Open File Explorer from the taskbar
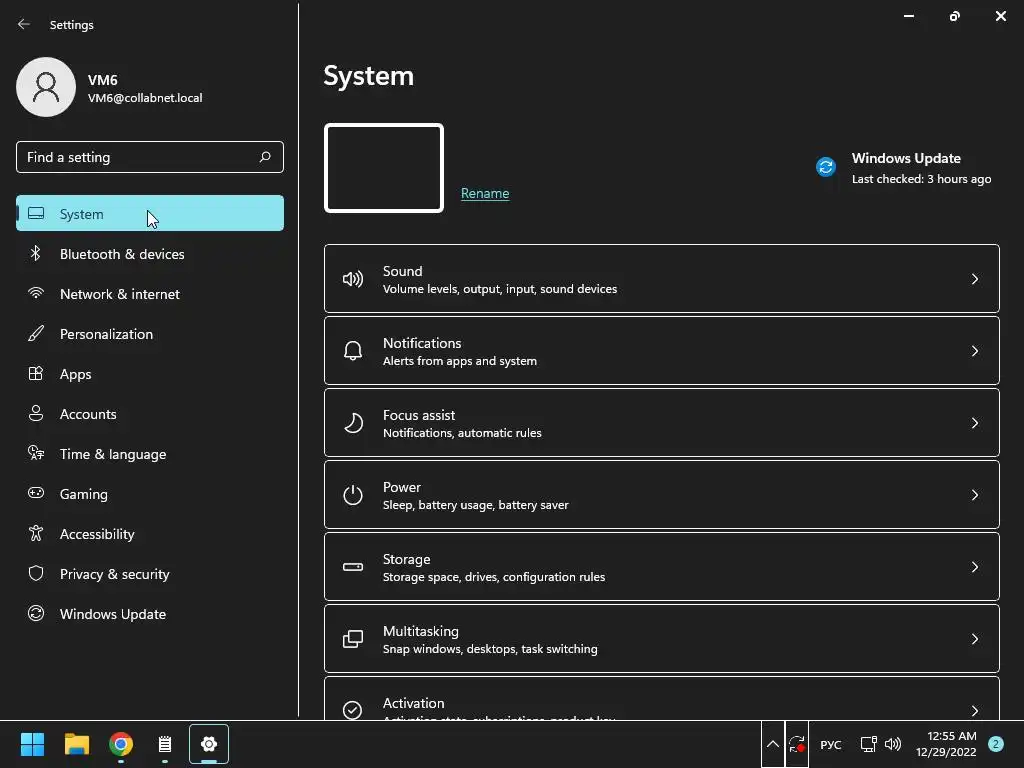 [x=76, y=744]
